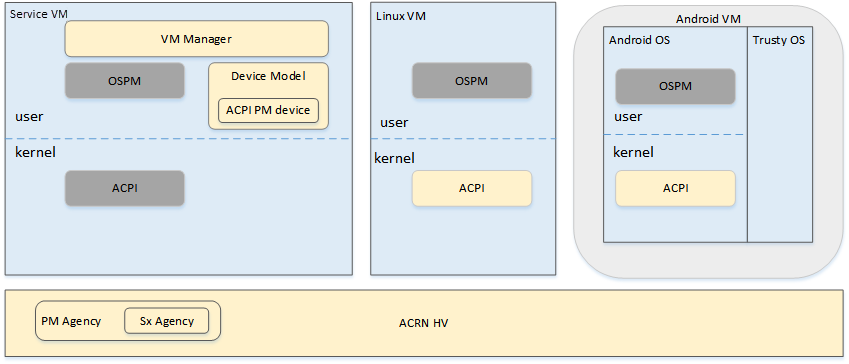This screenshot has height=364, width=849.
Task: Select the Android VM title label
Action: point(708,20)
